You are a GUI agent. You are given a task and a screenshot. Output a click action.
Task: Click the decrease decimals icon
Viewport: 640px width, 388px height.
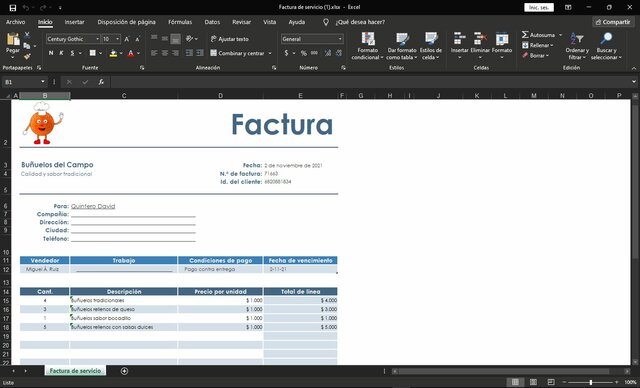click(338, 53)
